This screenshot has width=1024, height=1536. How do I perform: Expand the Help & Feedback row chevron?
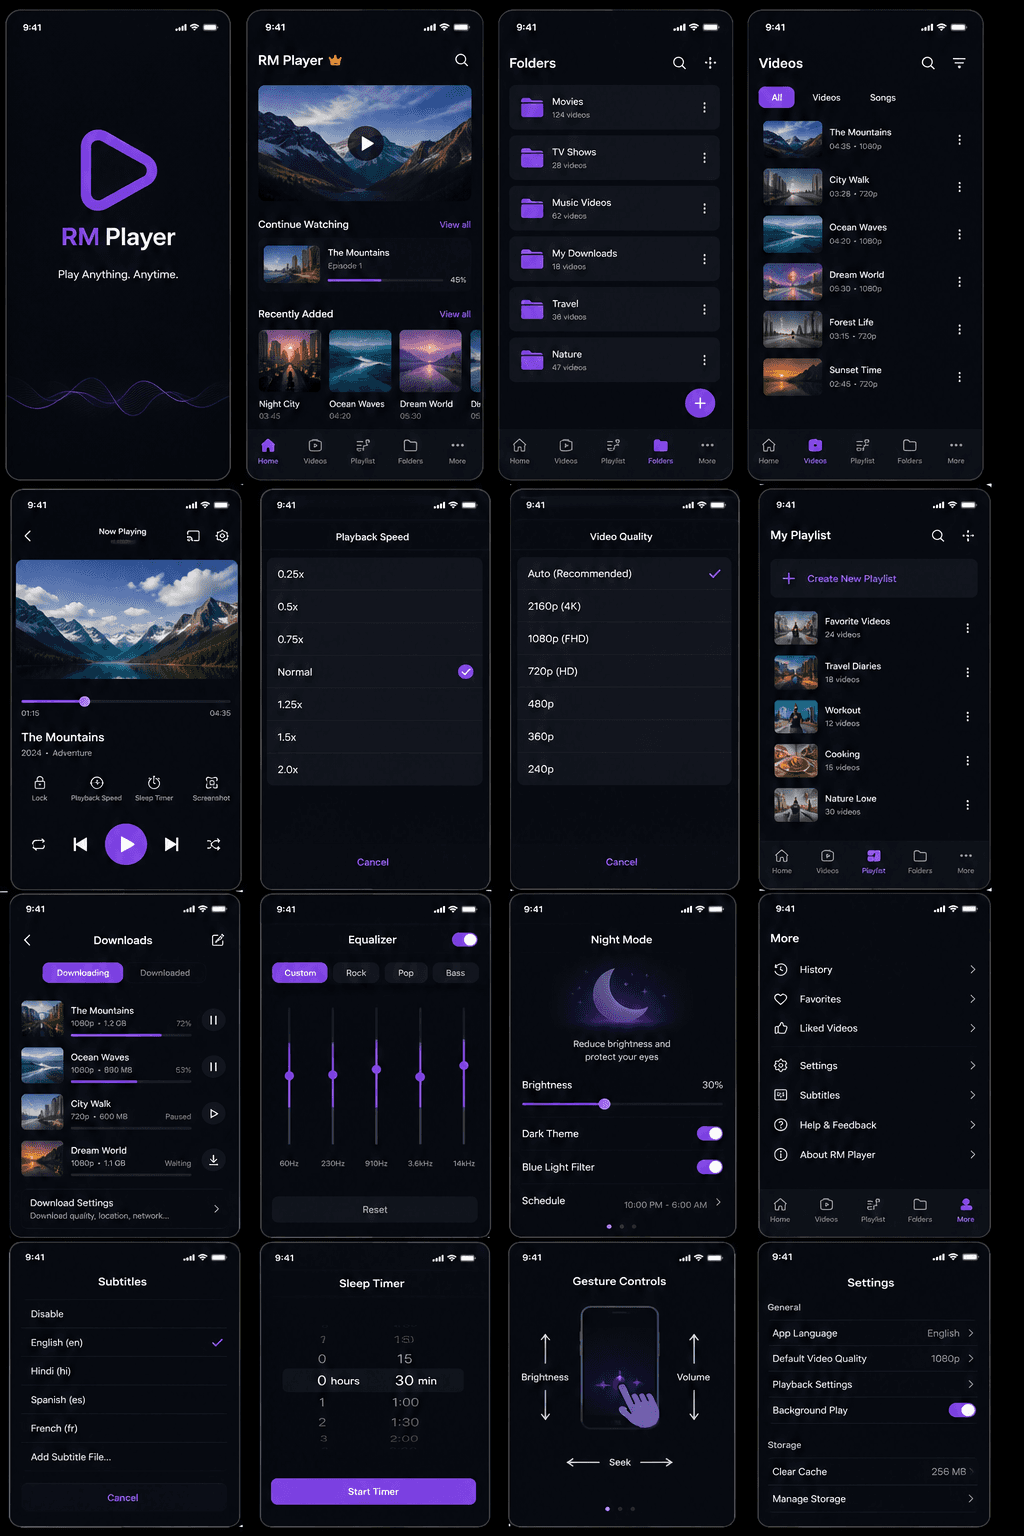972,1125
